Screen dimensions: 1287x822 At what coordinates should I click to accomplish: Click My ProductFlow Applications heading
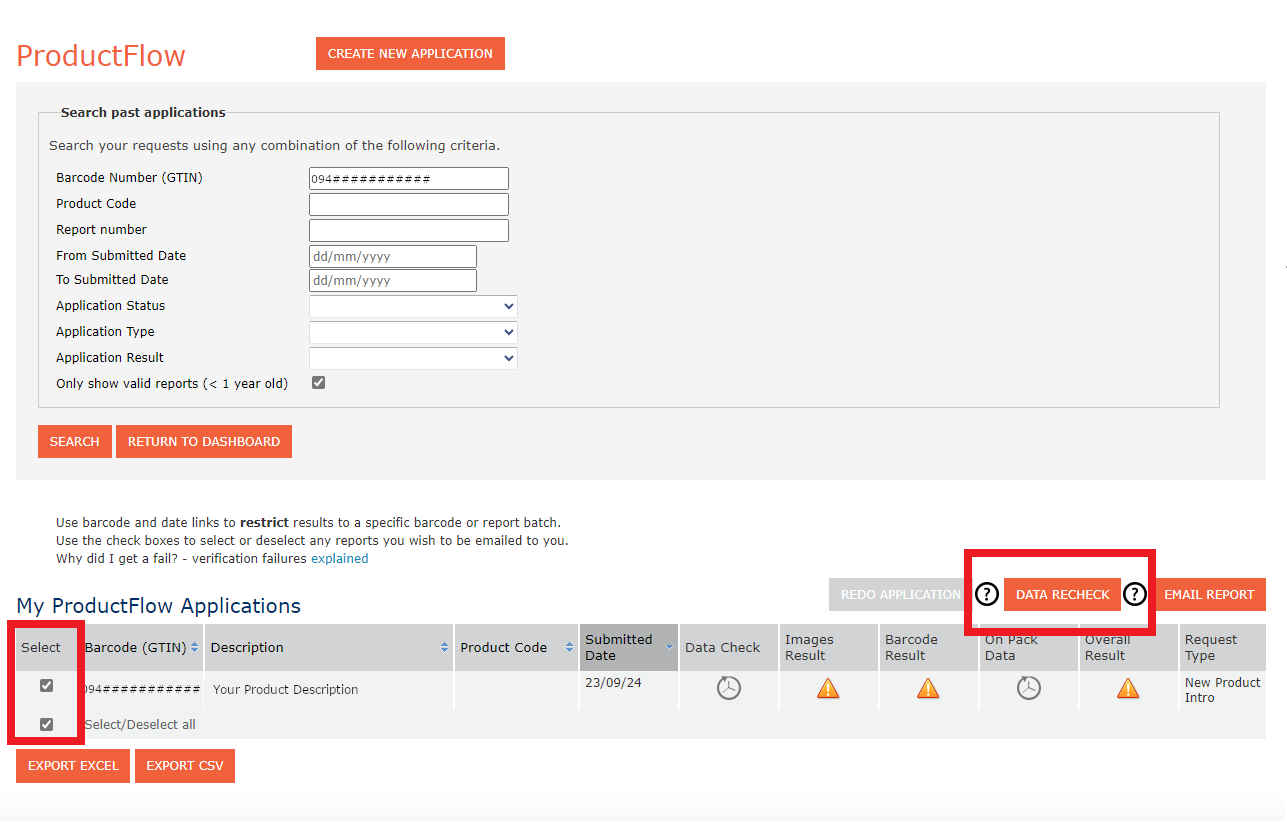159,606
